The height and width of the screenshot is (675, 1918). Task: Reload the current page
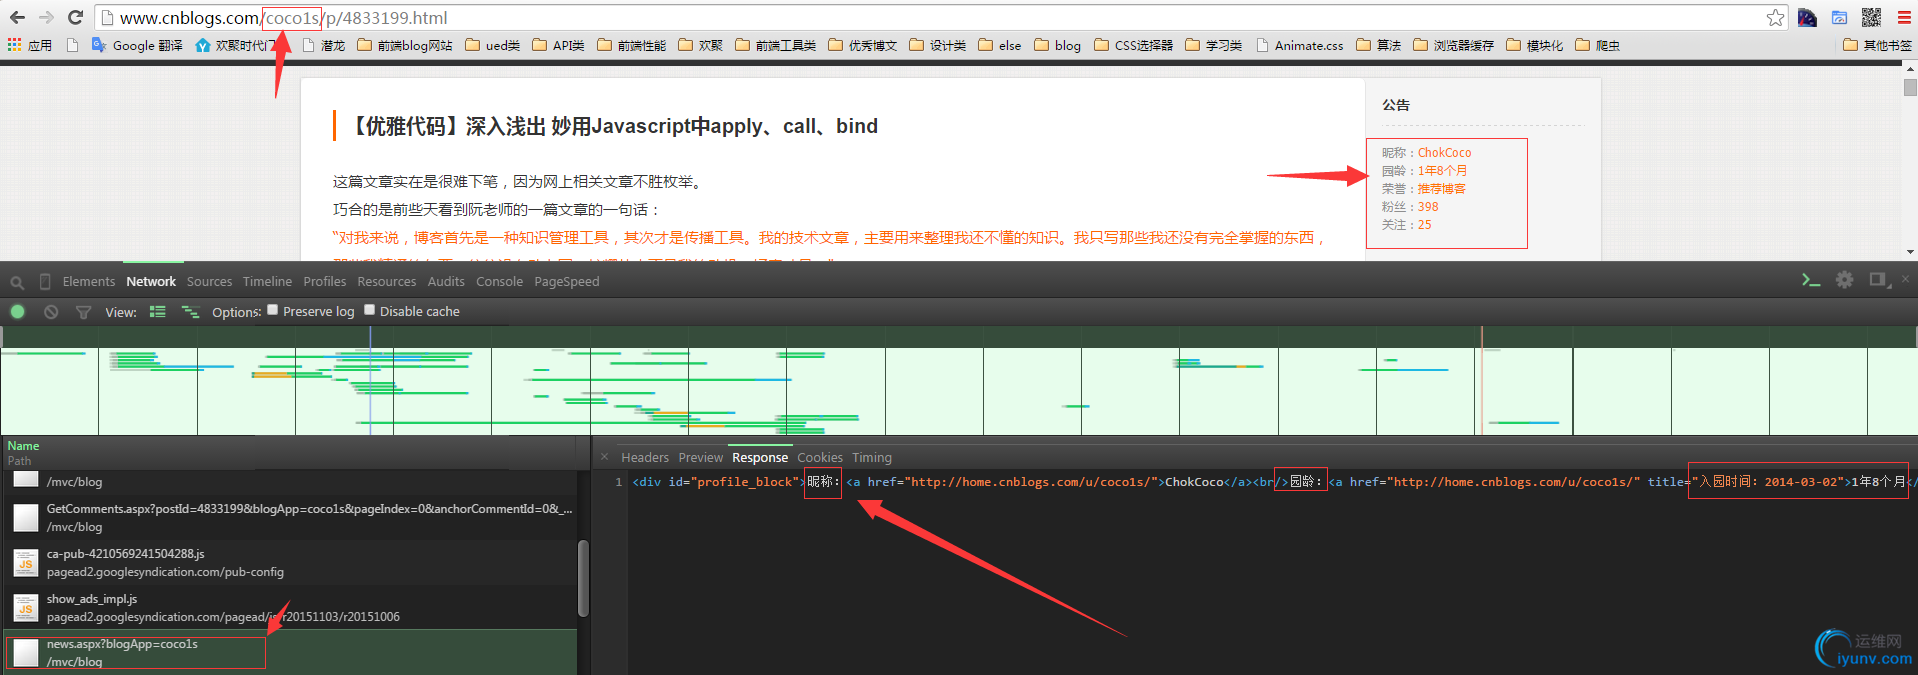(x=75, y=18)
